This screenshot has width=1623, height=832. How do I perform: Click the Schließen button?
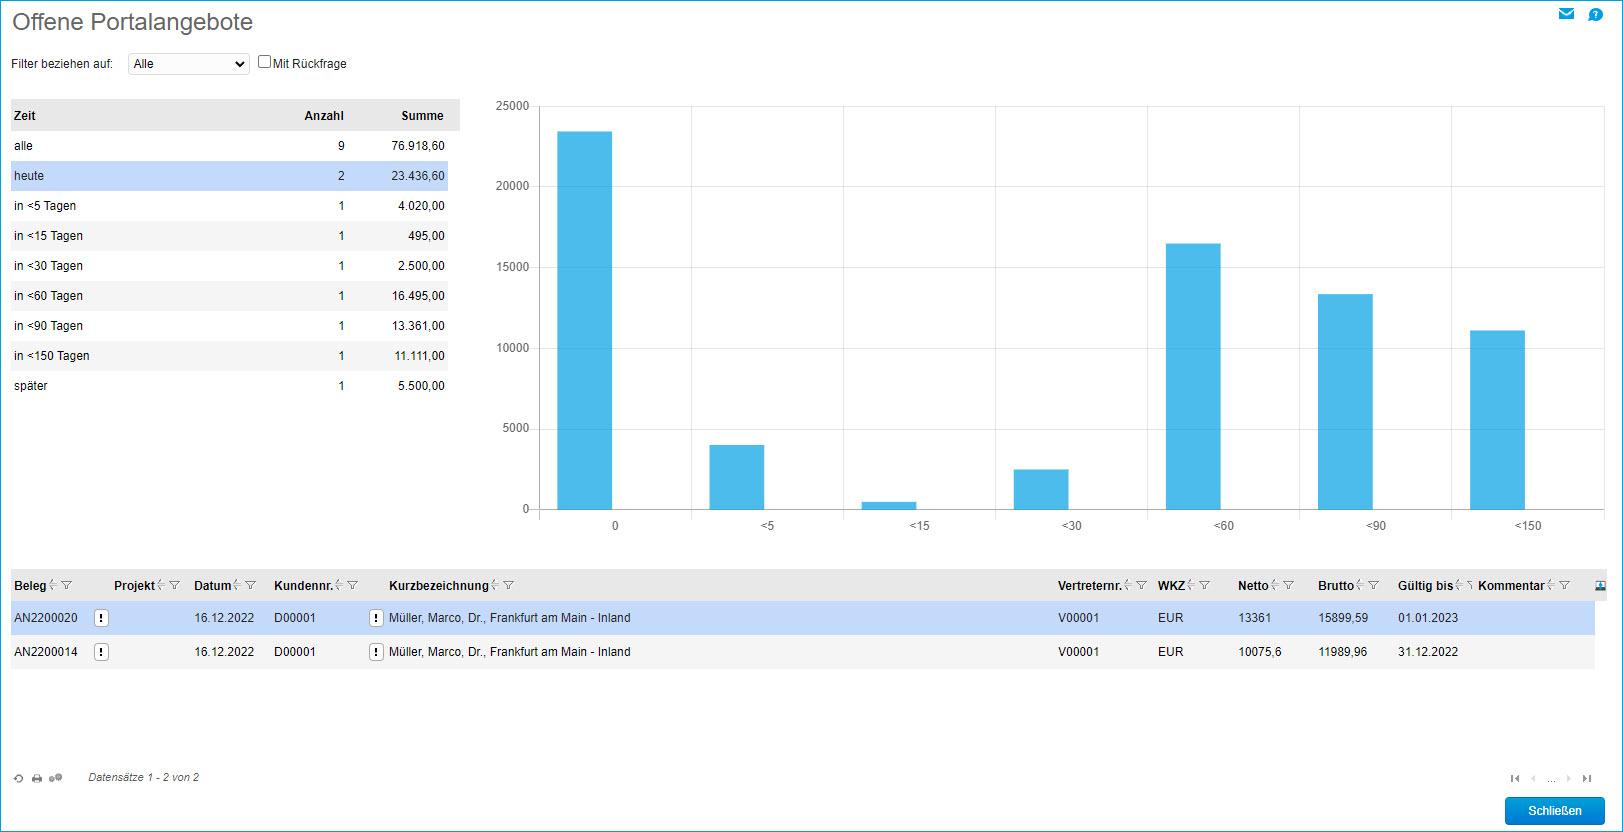tap(1554, 811)
